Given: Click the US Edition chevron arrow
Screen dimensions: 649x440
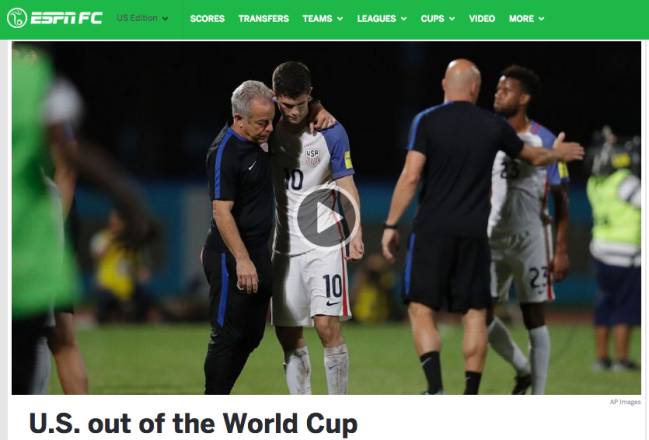Looking at the screenshot, I should (x=165, y=19).
